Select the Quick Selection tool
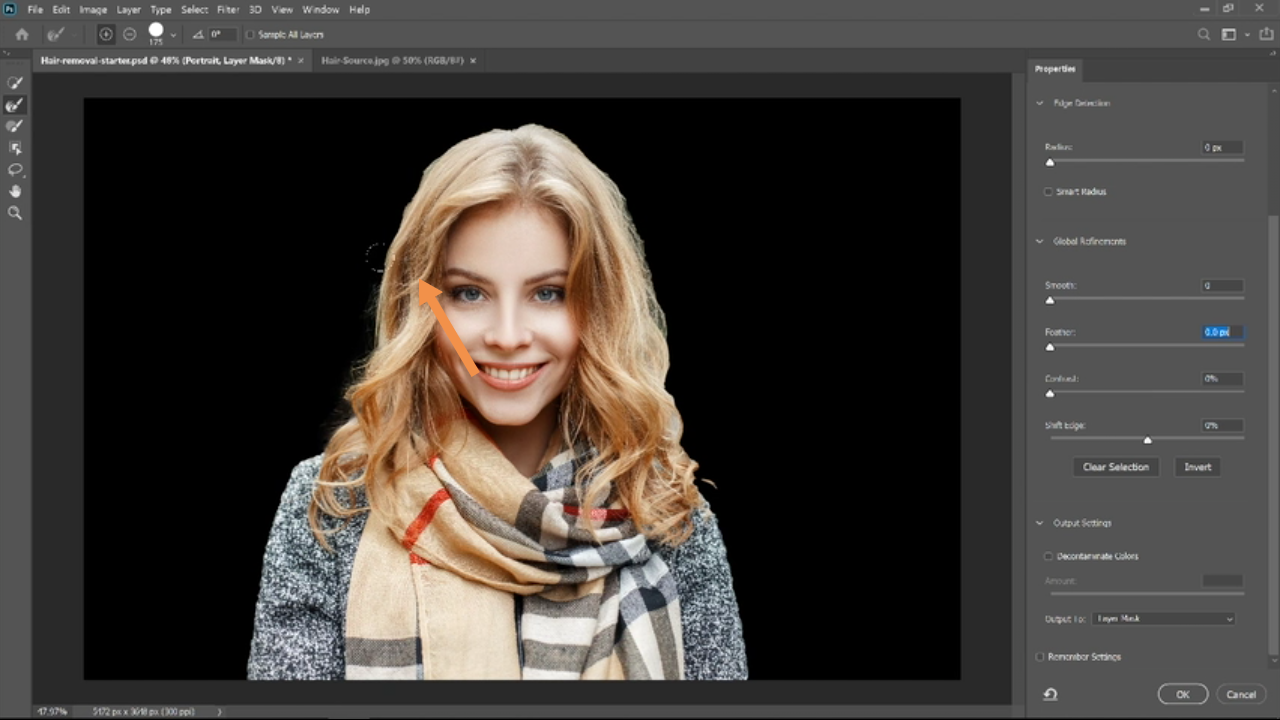The height and width of the screenshot is (720, 1280). [15, 83]
